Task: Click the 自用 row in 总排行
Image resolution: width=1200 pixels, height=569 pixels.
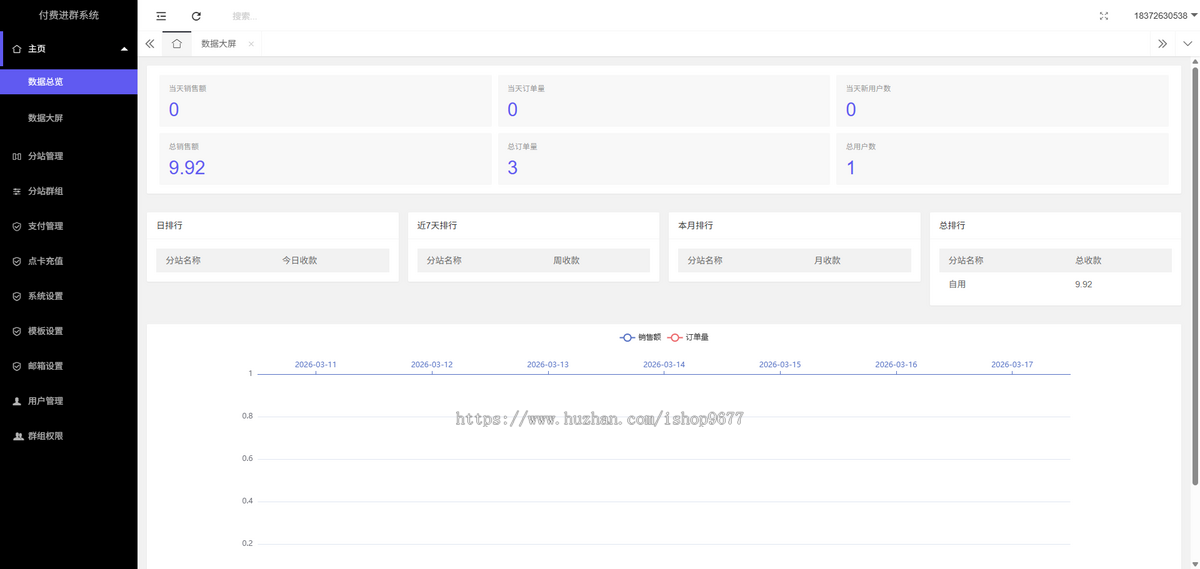Action: [x=1055, y=284]
